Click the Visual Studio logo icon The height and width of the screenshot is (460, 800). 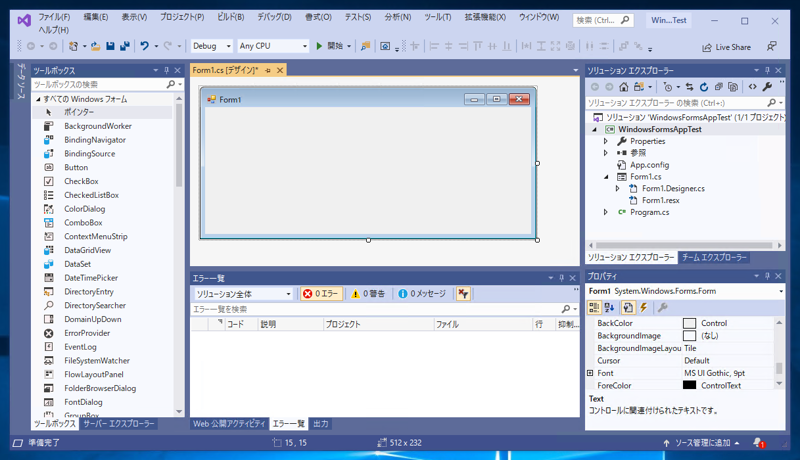[x=24, y=20]
